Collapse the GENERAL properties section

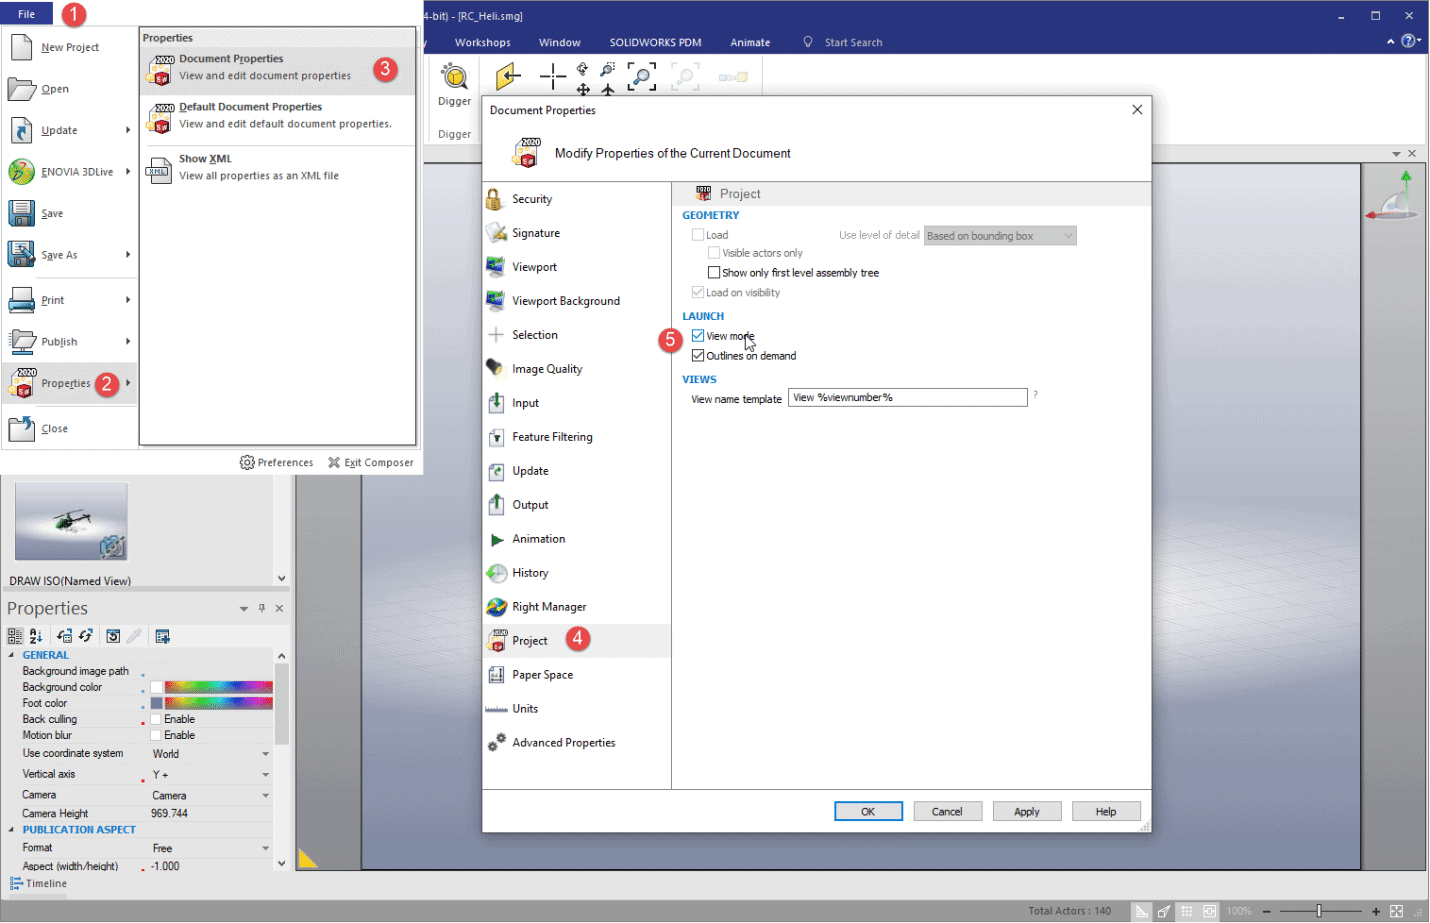12,656
